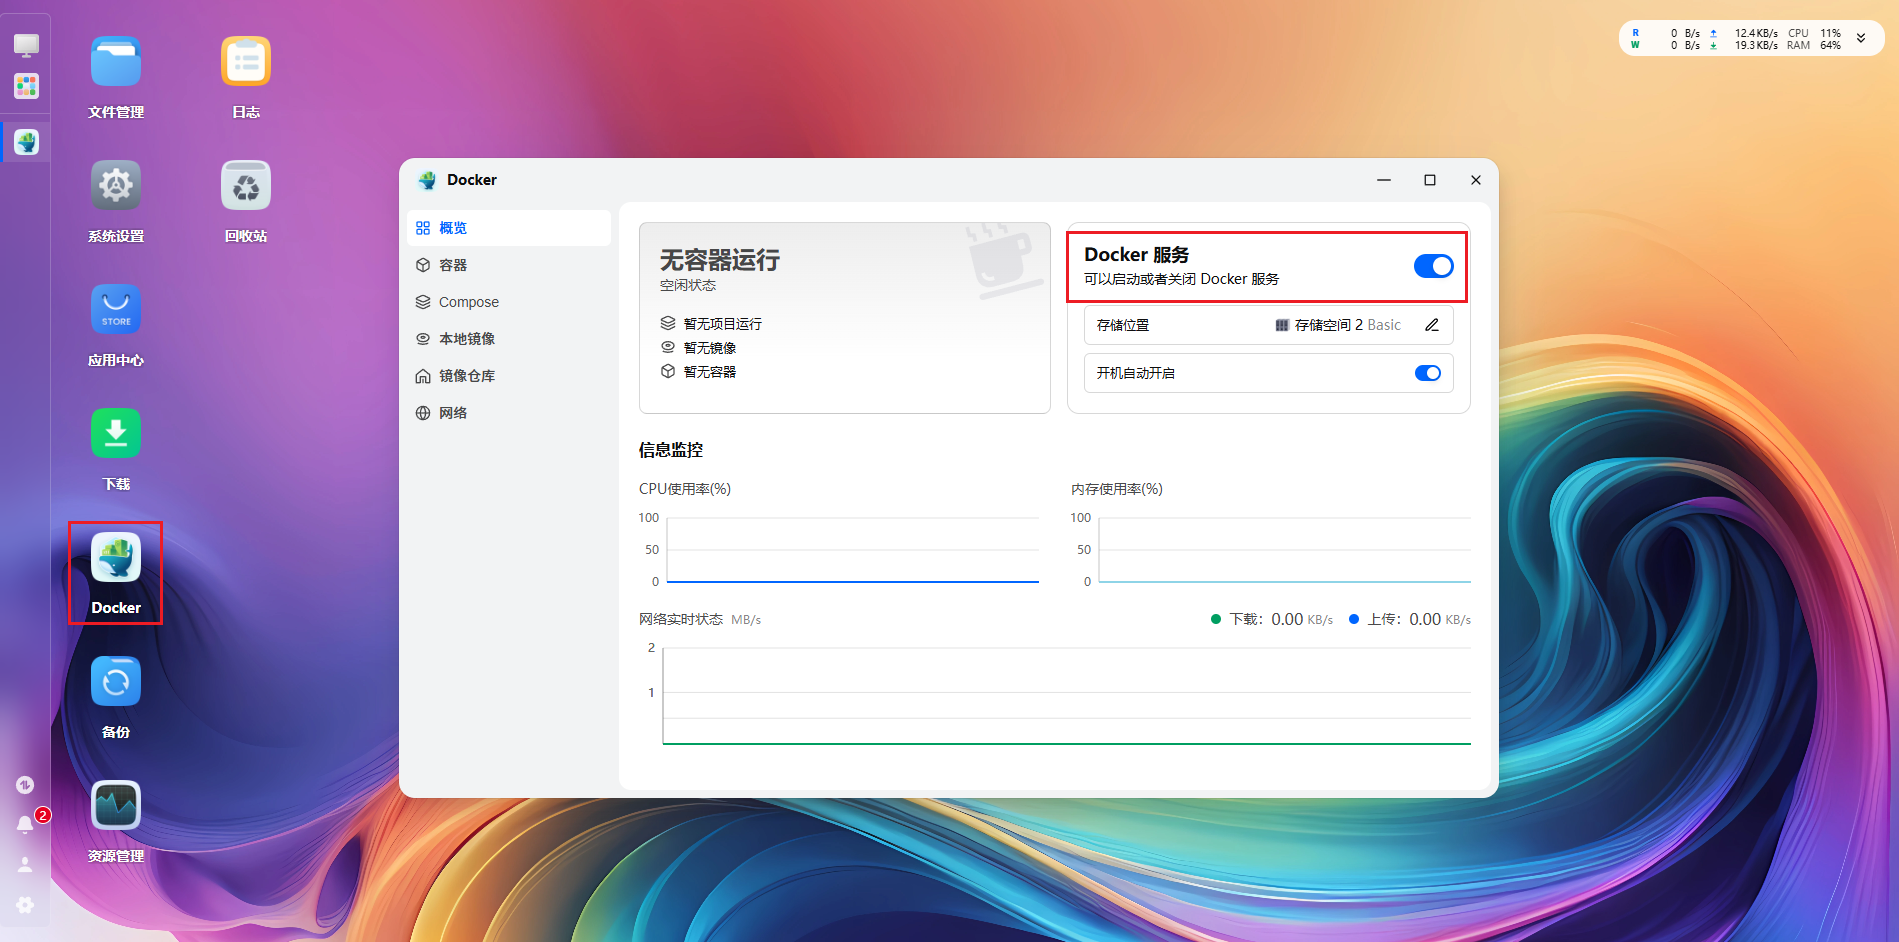Open the user account icon in dock
Viewport: 1899px width, 942px height.
pos(25,864)
